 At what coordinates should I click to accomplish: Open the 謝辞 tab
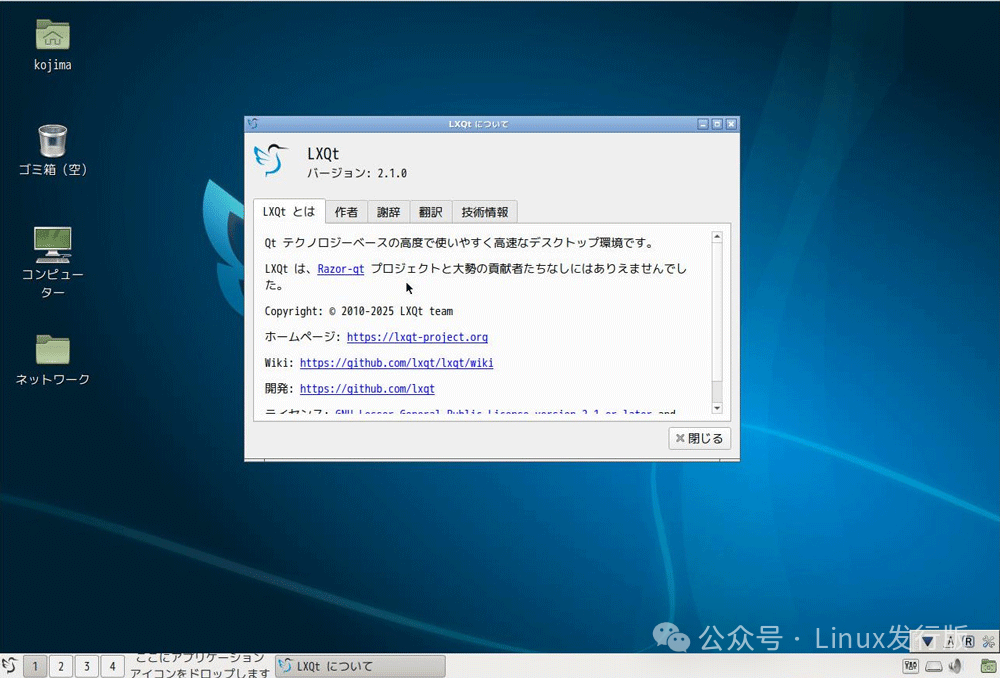pyautogui.click(x=388, y=211)
